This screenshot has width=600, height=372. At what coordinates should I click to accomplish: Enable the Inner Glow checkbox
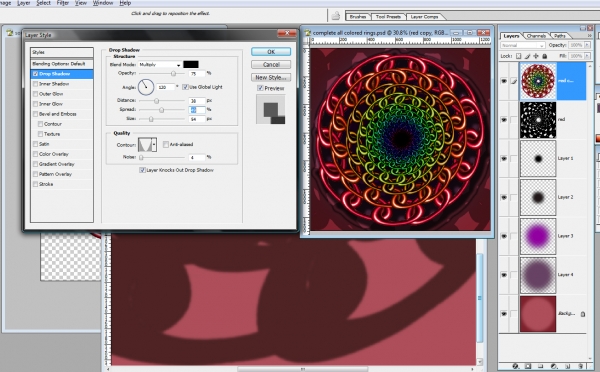coord(36,104)
